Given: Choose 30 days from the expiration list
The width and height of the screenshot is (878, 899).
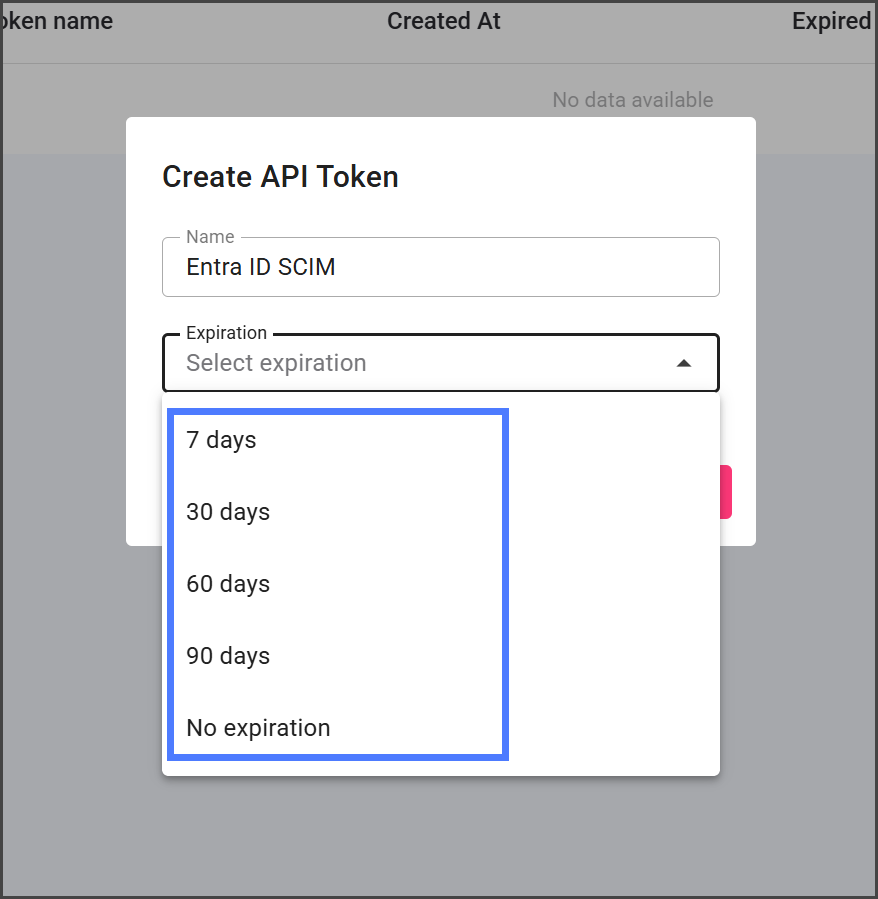Looking at the screenshot, I should click(x=228, y=512).
